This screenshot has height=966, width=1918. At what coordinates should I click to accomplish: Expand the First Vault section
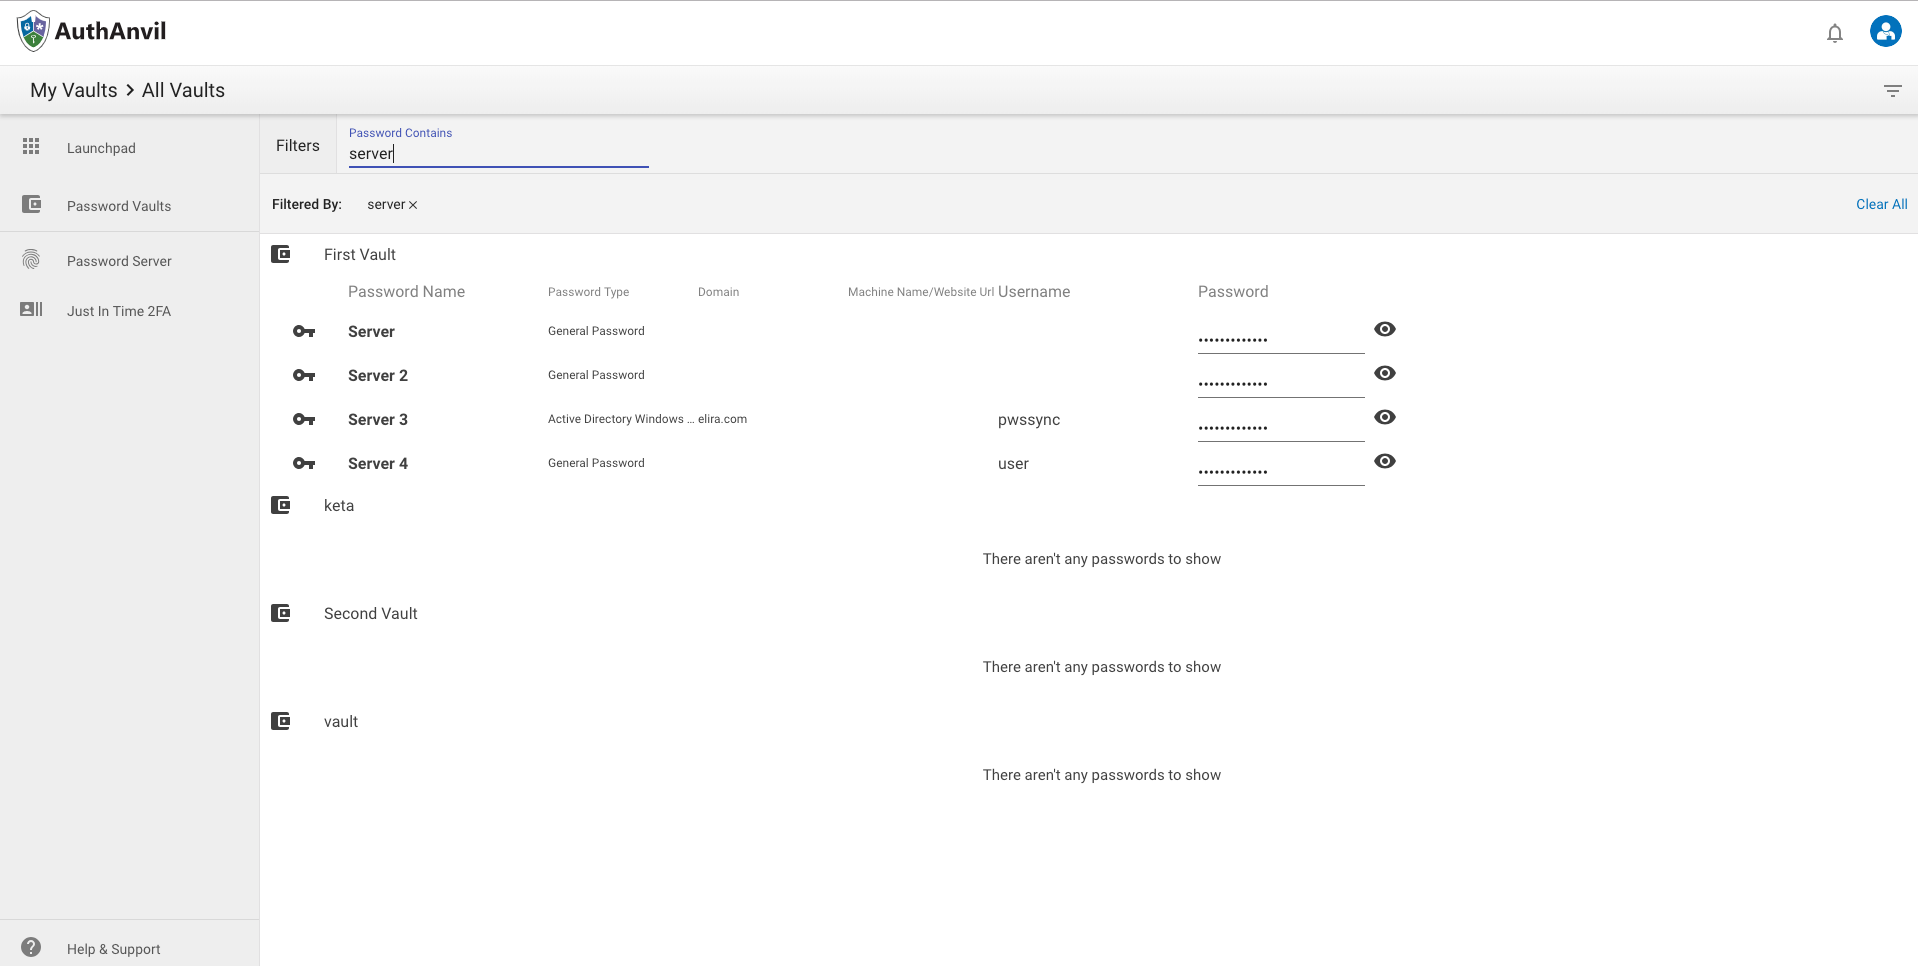pos(360,255)
